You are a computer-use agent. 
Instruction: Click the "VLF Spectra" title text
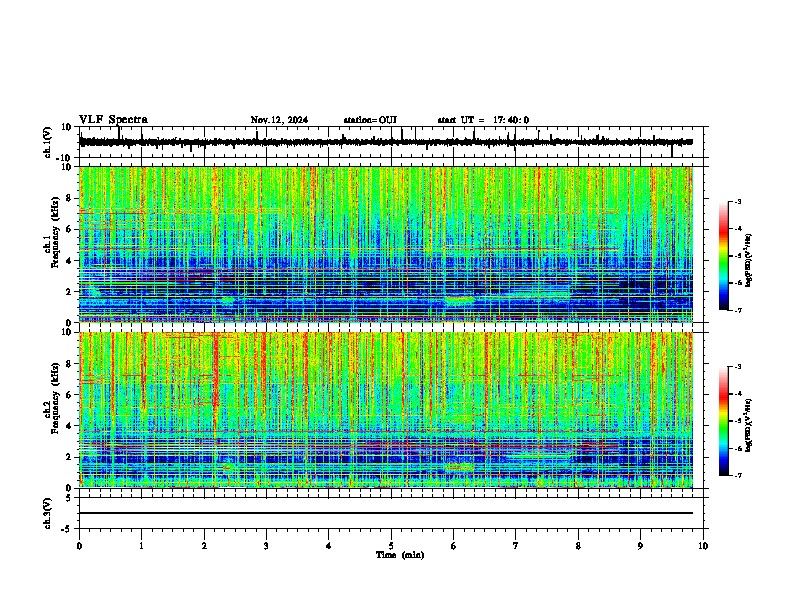coord(113,120)
